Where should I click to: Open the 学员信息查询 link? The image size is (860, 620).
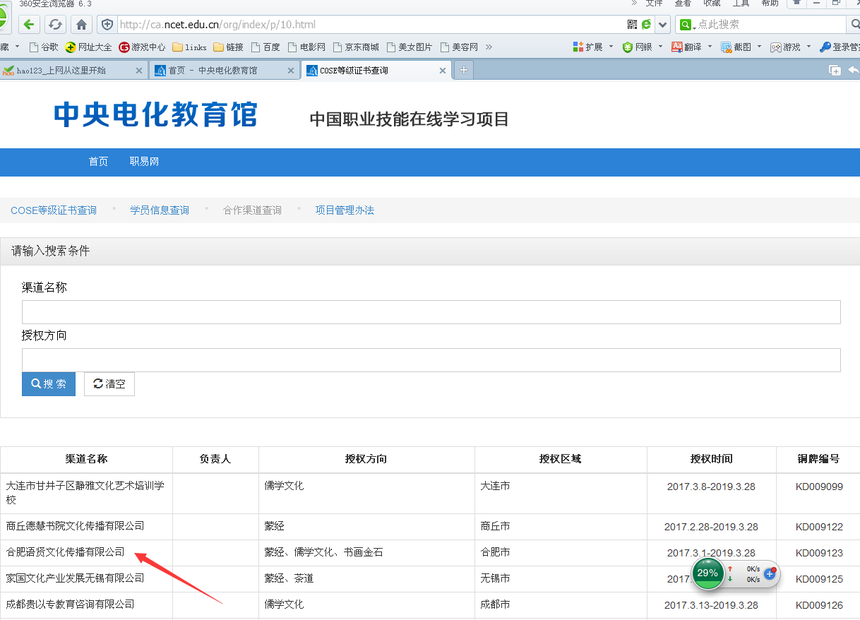pyautogui.click(x=160, y=210)
